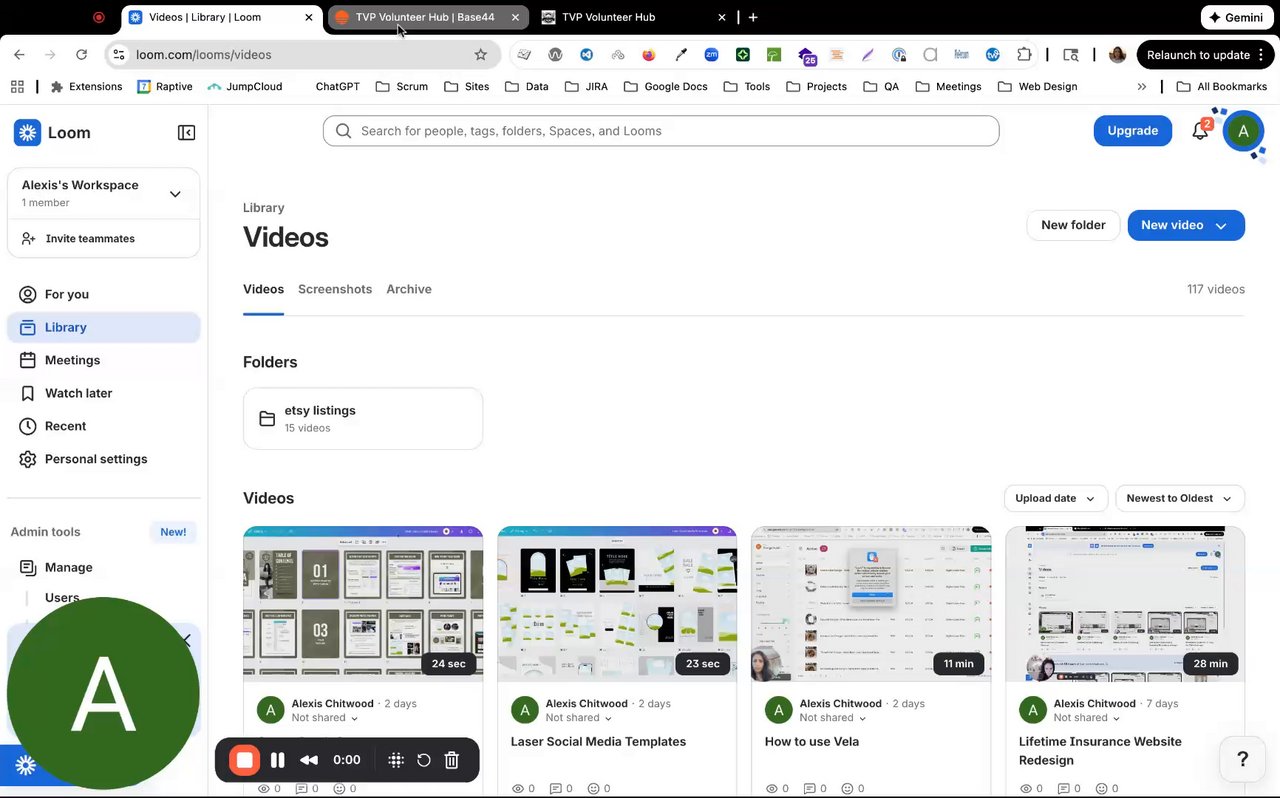Viewport: 1280px width, 798px height.
Task: Reload the current page
Action: 82,55
